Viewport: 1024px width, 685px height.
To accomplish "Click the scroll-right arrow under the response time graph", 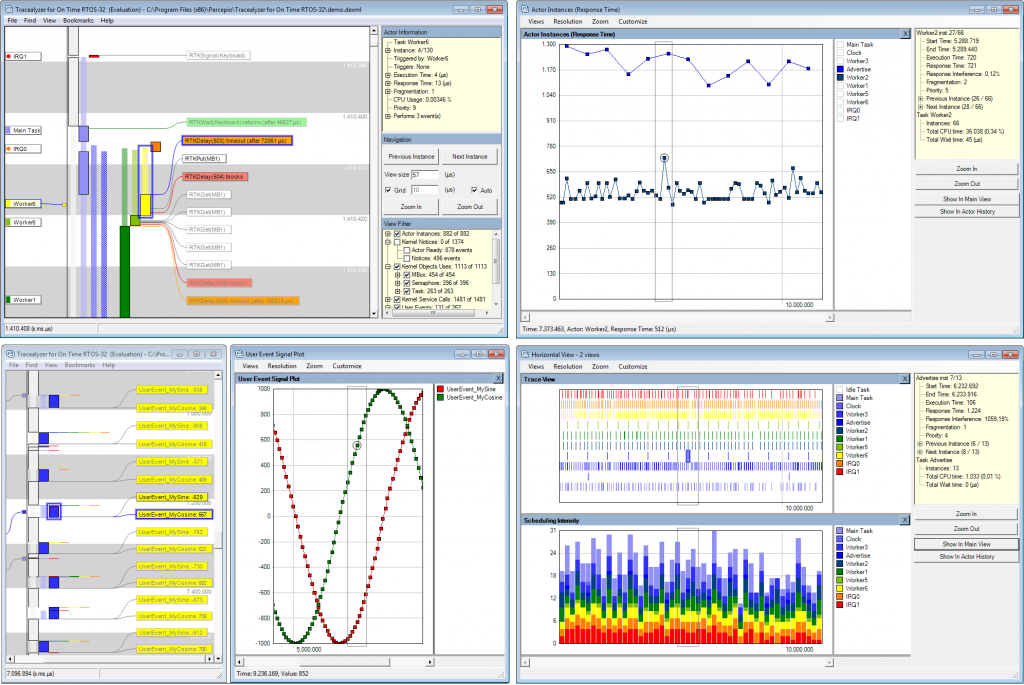I will coord(829,317).
